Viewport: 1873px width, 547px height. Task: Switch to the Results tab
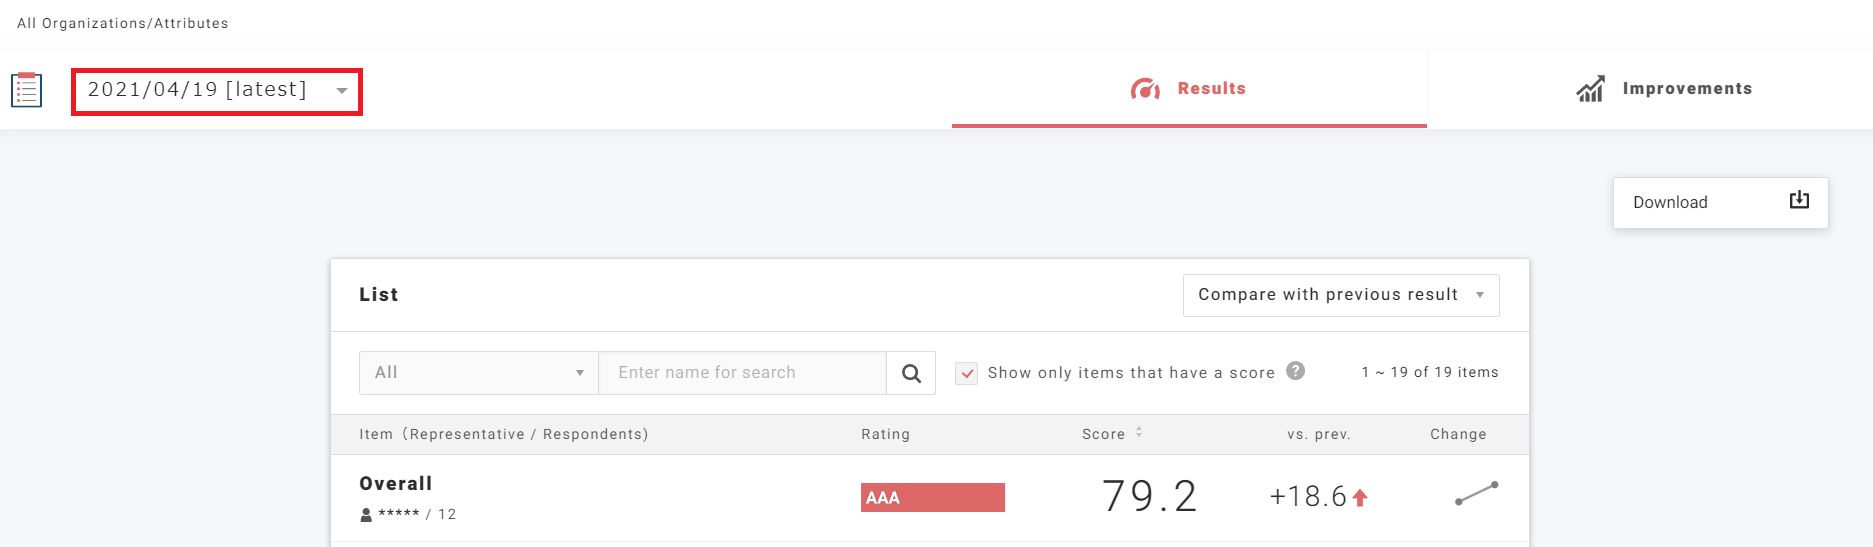pos(1189,89)
